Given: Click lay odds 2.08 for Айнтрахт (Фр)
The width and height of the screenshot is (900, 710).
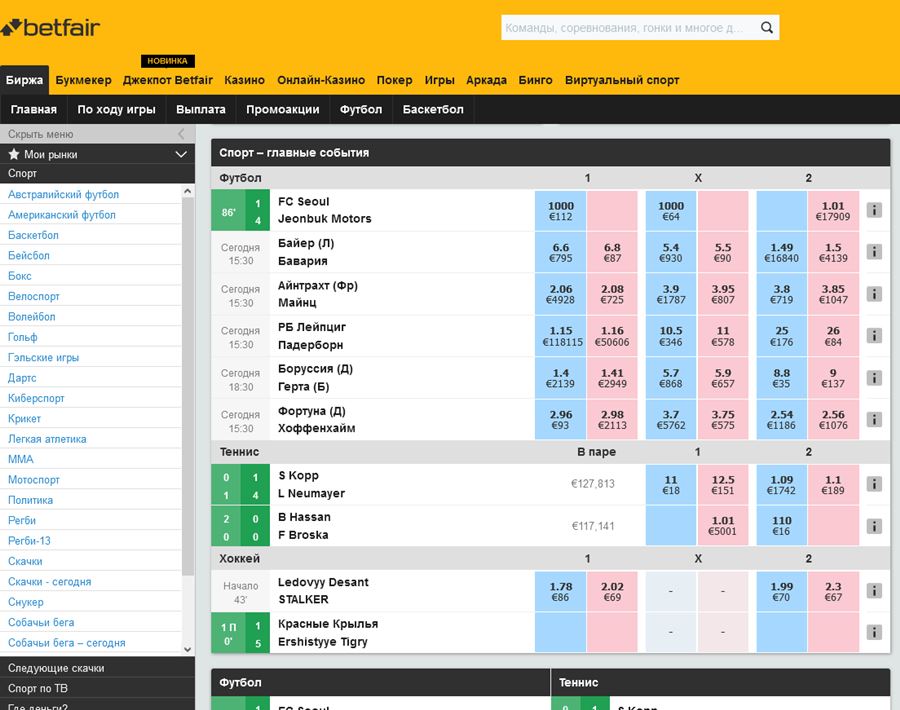Looking at the screenshot, I should [612, 294].
